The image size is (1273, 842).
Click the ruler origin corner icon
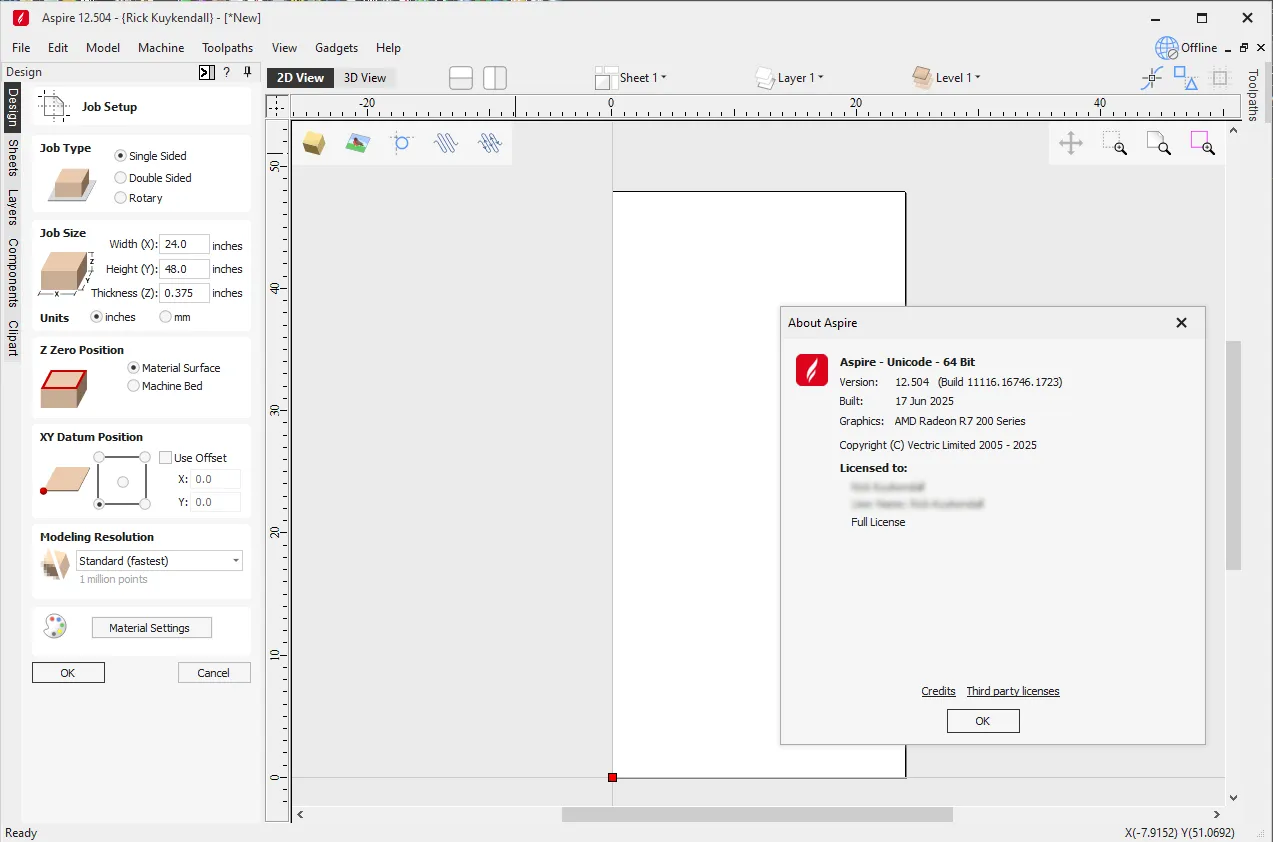click(x=277, y=106)
